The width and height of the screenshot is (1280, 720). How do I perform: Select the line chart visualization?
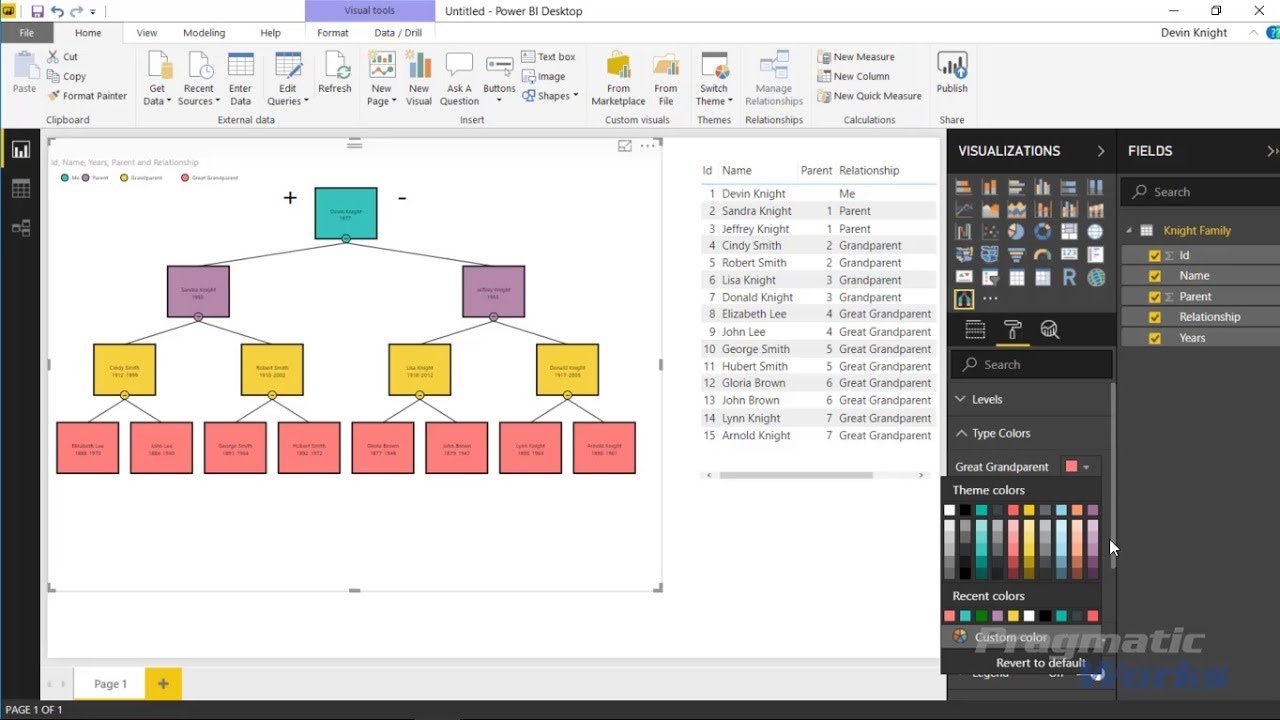coord(964,210)
